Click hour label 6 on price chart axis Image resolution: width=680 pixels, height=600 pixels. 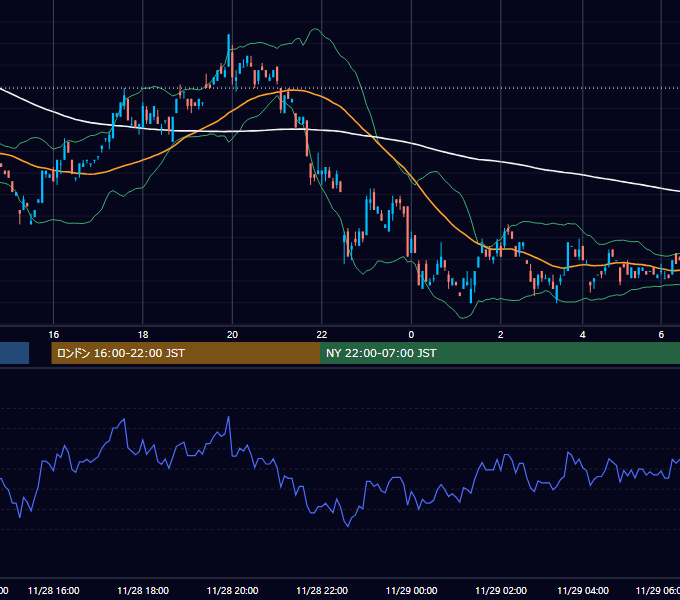click(661, 334)
